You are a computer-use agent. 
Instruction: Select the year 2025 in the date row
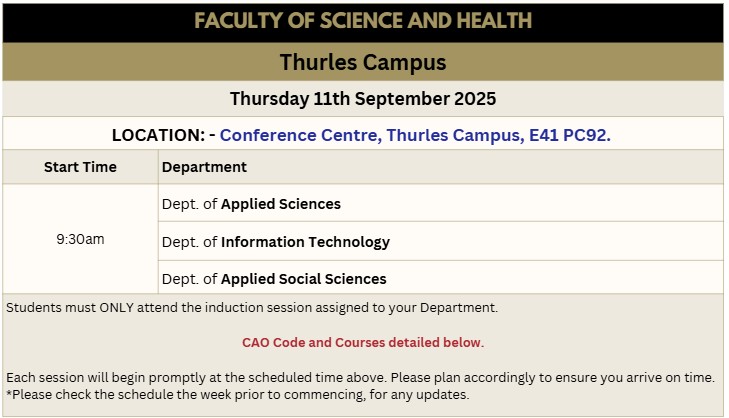pyautogui.click(x=475, y=99)
